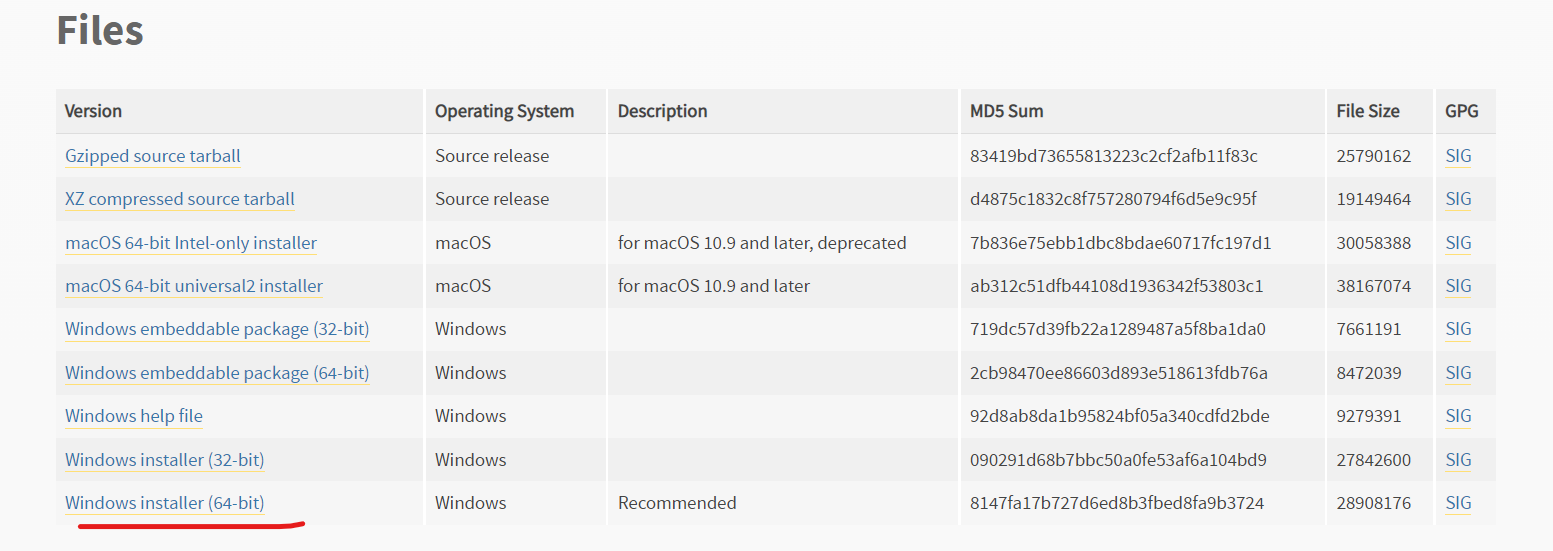Open SIG for Windows help file
Image resolution: width=1553 pixels, height=551 pixels.
click(1458, 416)
